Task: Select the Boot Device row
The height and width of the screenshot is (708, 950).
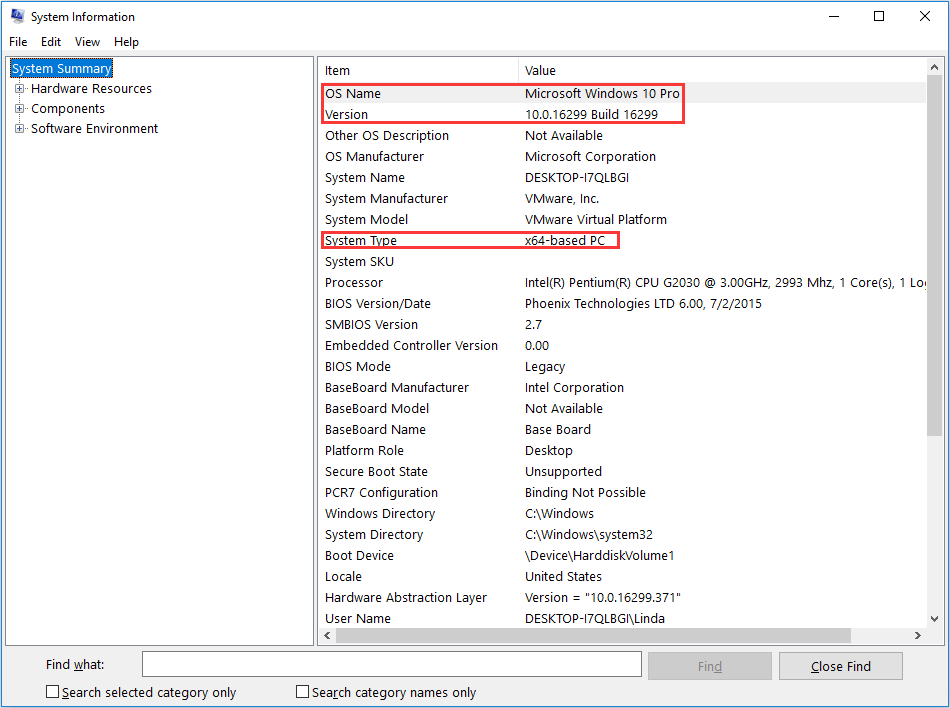Action: [622, 555]
